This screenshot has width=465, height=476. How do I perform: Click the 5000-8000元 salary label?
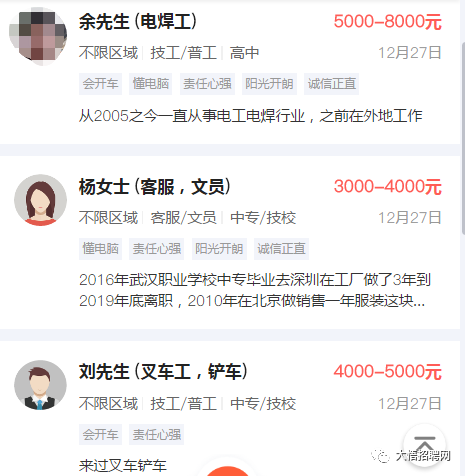tap(388, 22)
